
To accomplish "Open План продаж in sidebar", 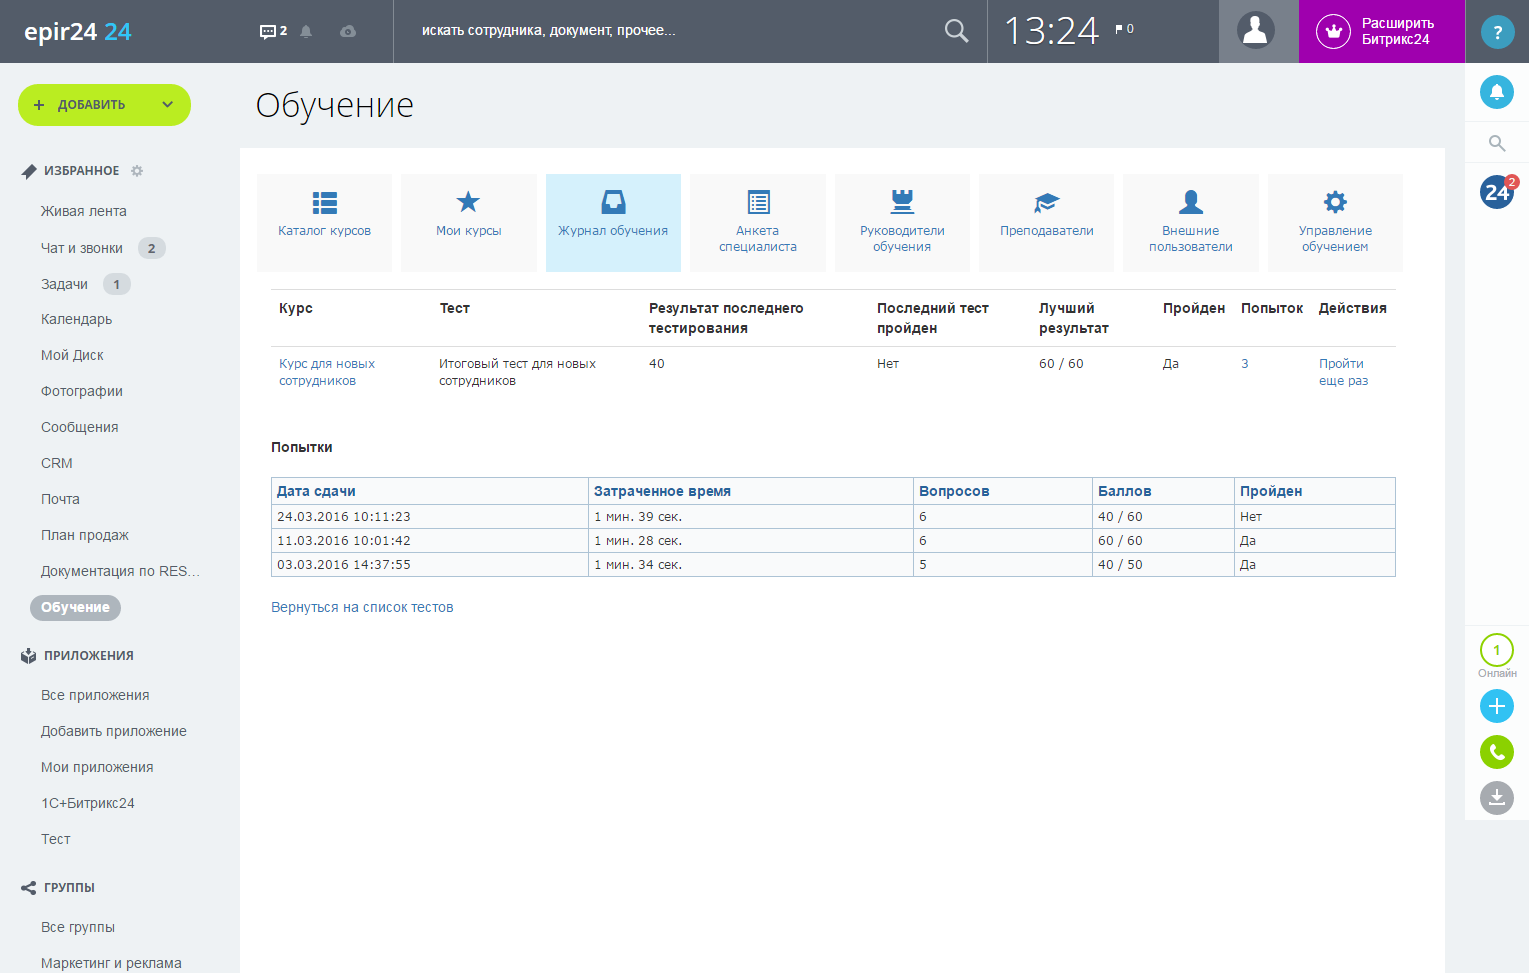I will (x=85, y=535).
